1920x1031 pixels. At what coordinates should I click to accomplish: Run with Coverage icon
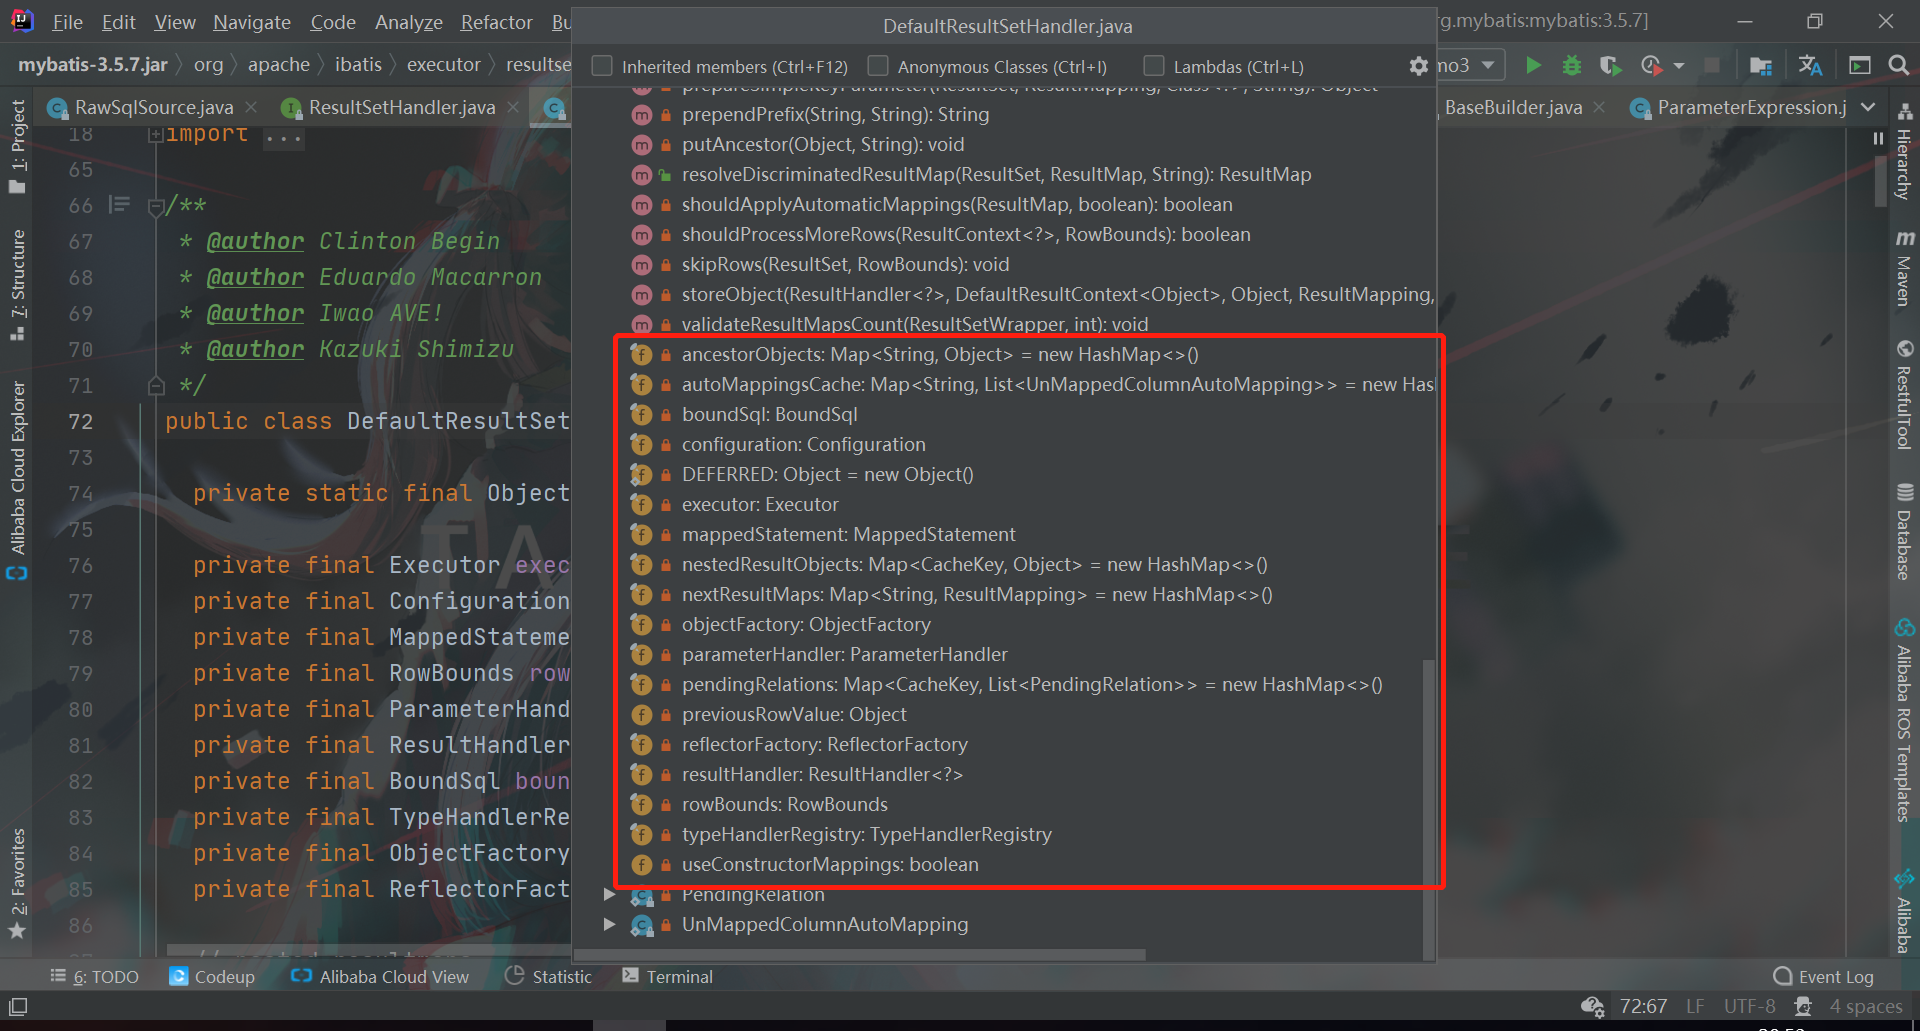click(x=1610, y=66)
